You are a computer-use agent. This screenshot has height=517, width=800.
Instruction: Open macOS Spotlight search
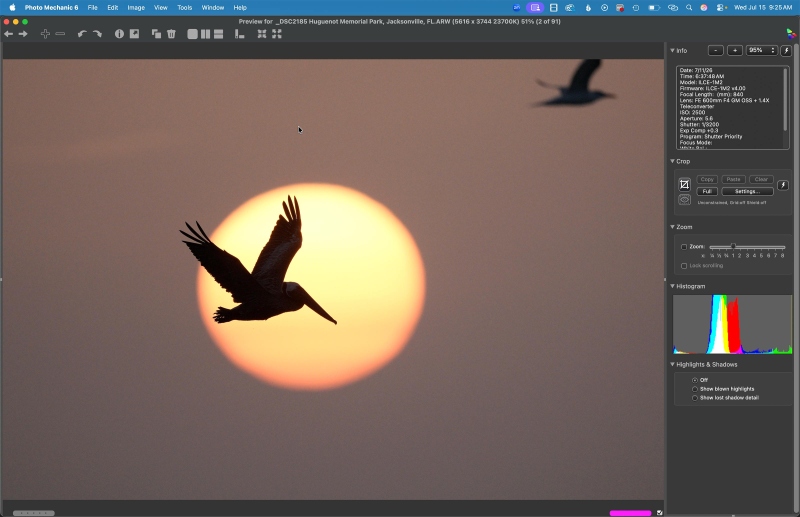[689, 8]
